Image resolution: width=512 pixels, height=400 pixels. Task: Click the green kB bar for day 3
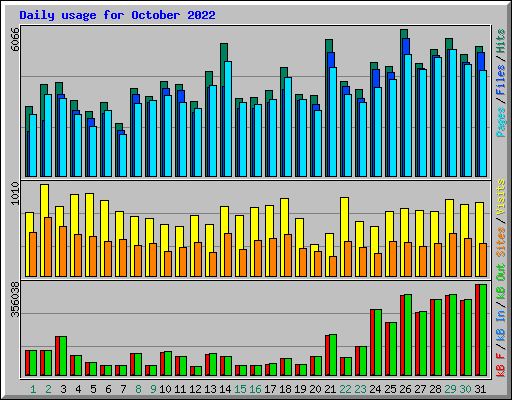[63, 356]
